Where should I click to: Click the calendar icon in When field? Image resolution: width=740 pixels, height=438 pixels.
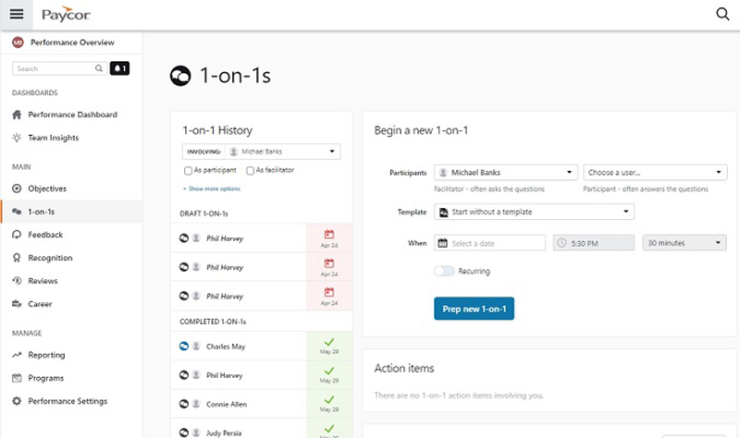442,243
